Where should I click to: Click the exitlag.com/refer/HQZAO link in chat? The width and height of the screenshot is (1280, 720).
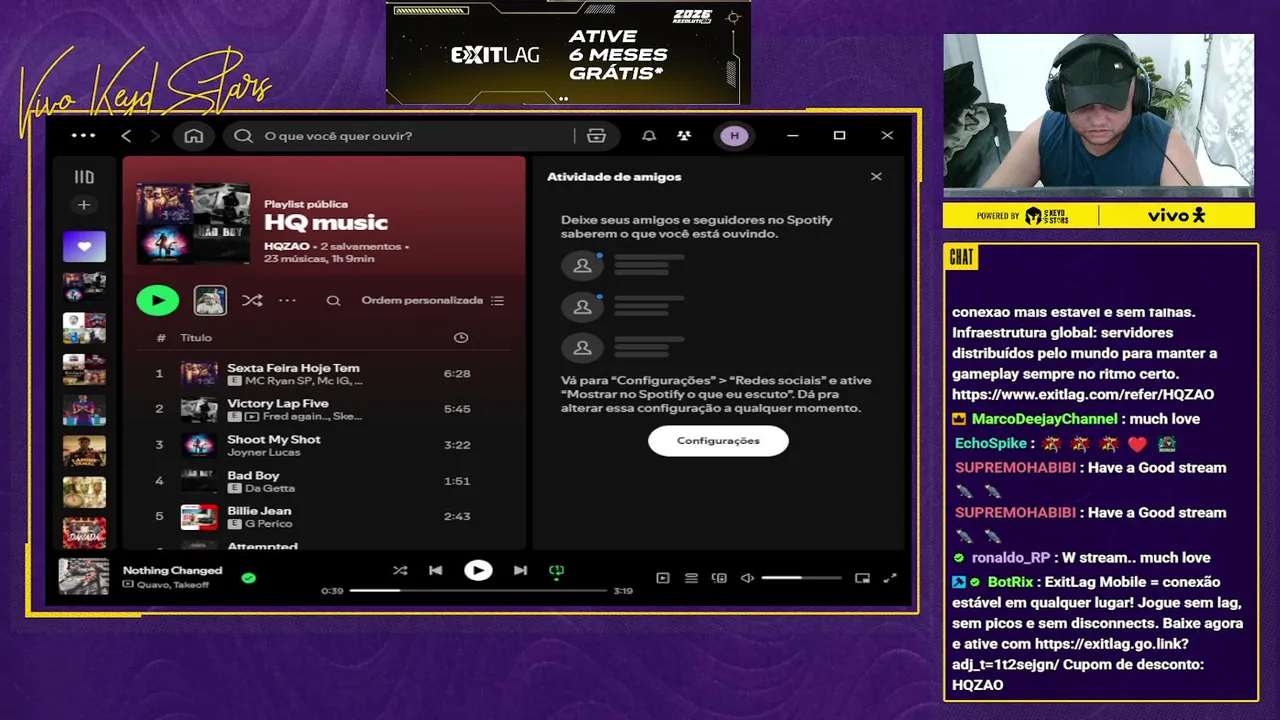click(x=1083, y=395)
